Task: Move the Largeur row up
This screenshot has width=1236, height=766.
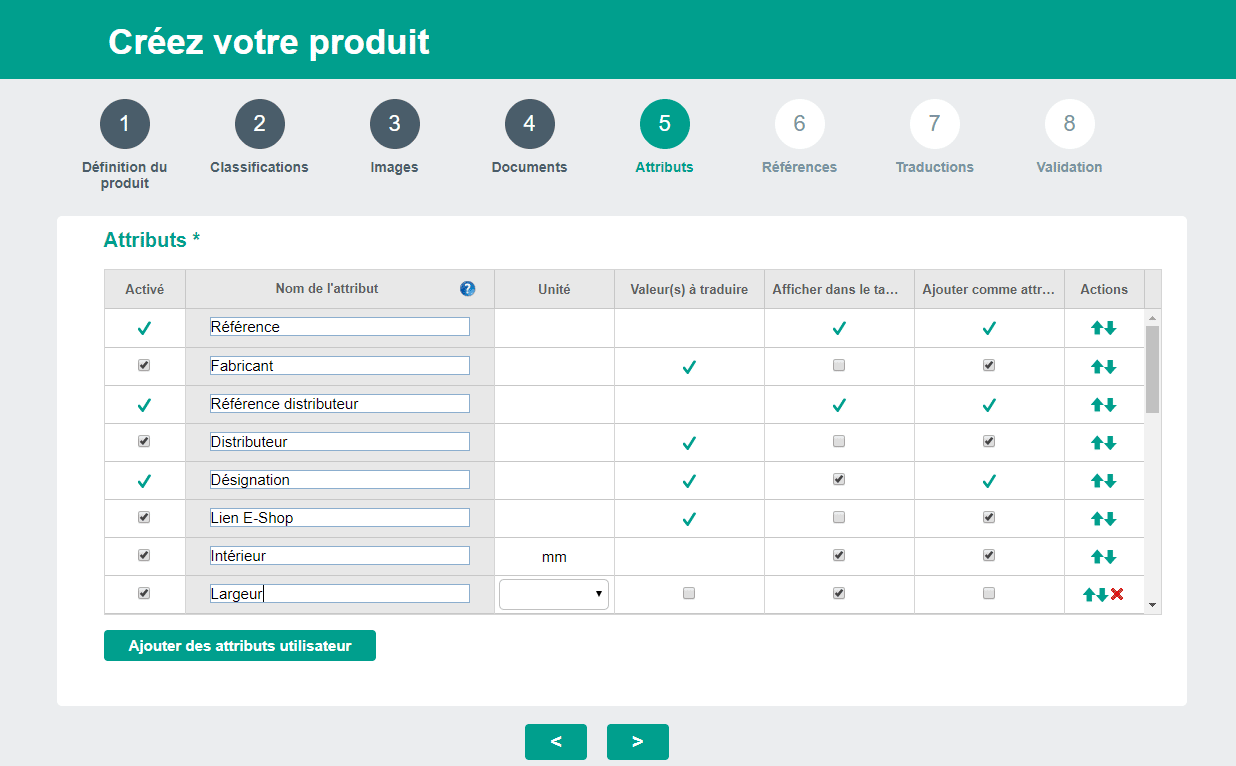Action: coord(1089,594)
